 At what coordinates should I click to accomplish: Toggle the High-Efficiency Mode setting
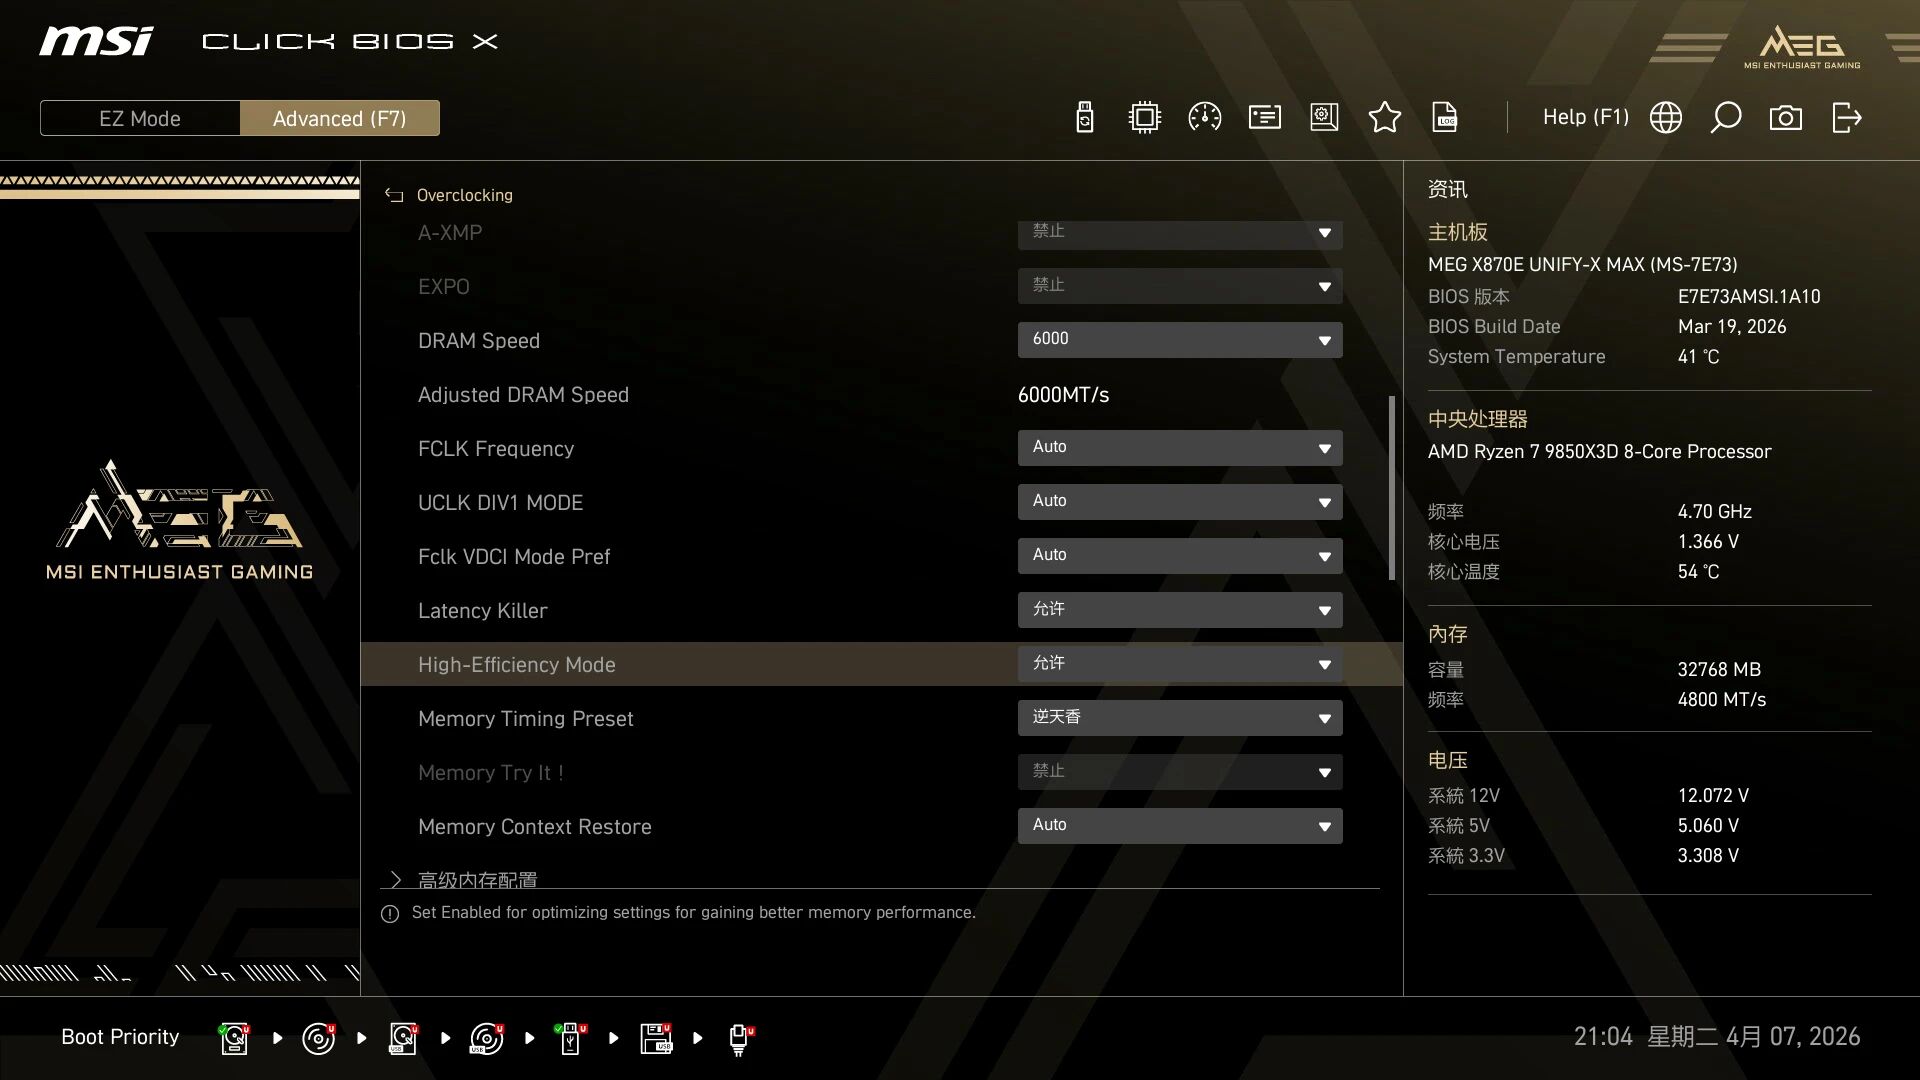1179,664
